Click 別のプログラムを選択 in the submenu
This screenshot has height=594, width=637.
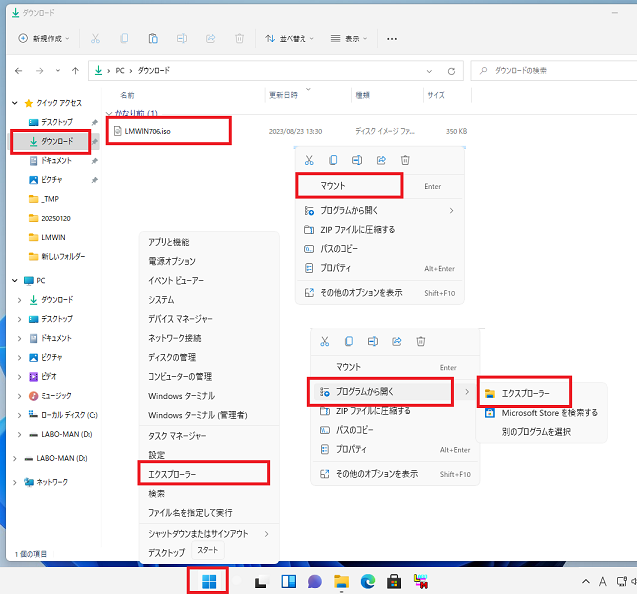coord(536,431)
